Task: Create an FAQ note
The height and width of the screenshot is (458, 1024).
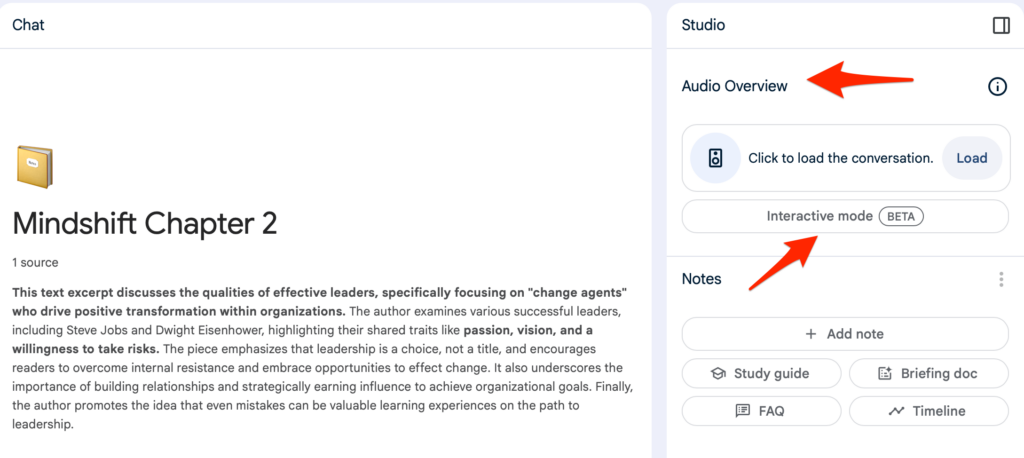Action: coord(761,411)
